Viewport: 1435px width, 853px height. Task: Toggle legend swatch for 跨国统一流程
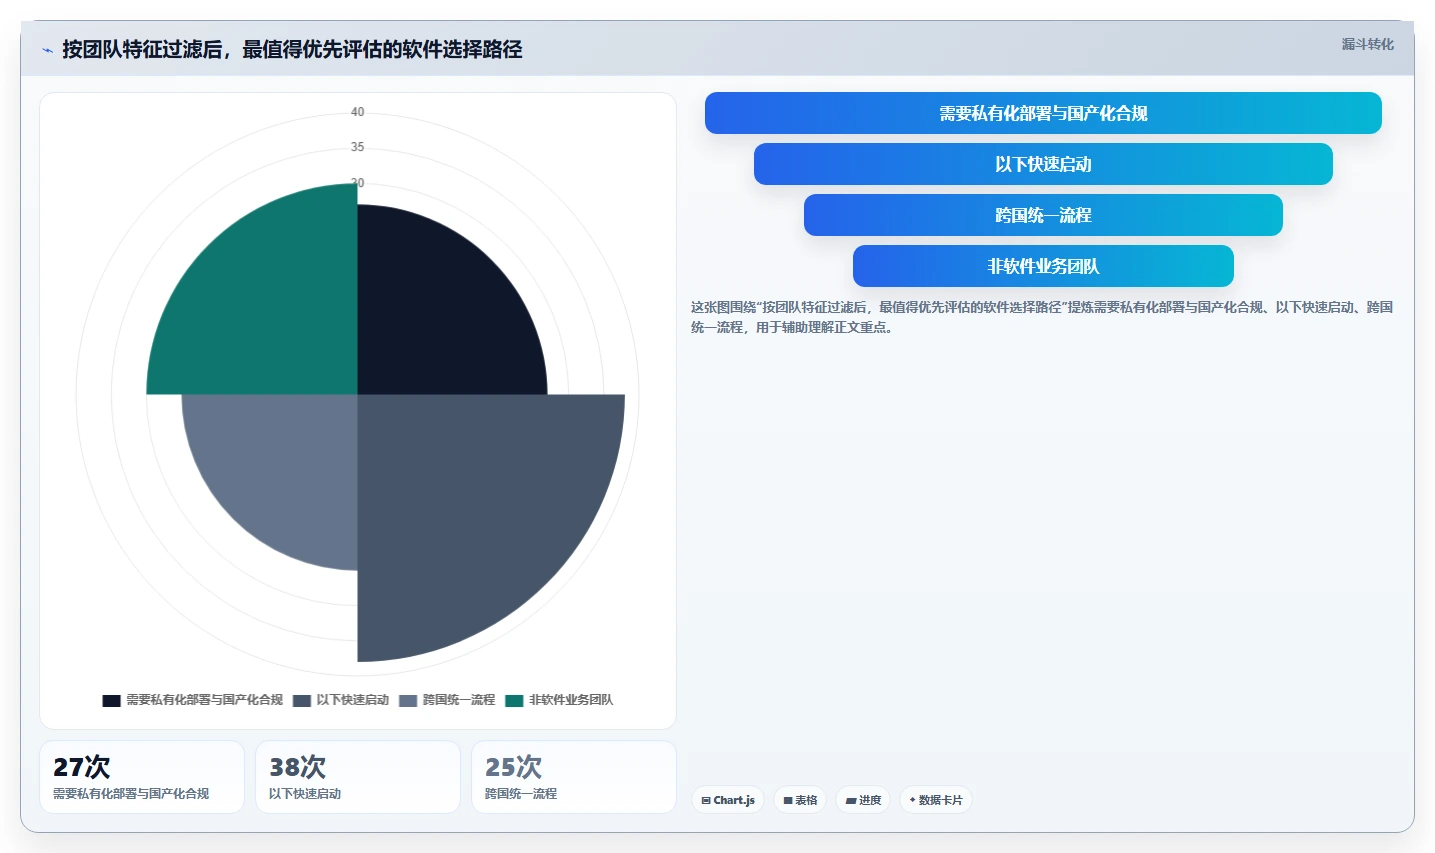click(x=408, y=700)
